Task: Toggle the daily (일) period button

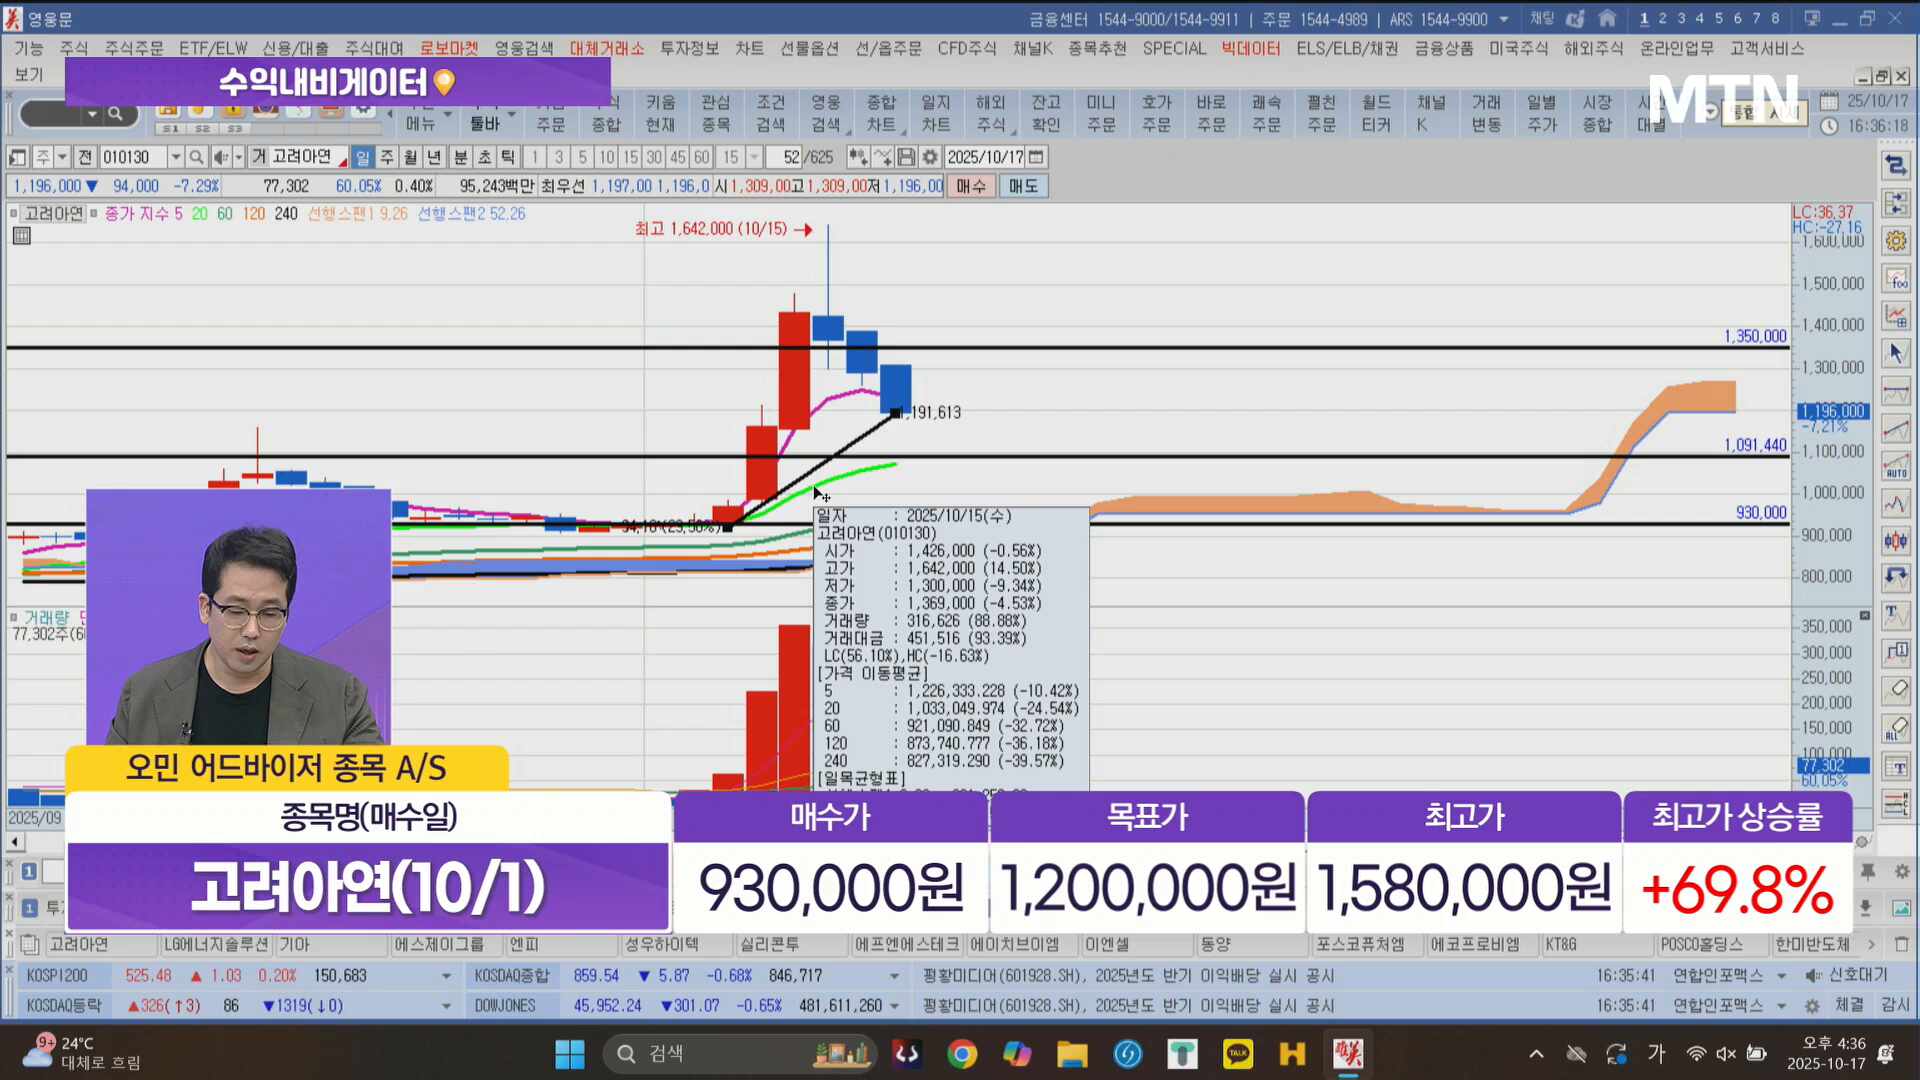Action: click(x=363, y=157)
